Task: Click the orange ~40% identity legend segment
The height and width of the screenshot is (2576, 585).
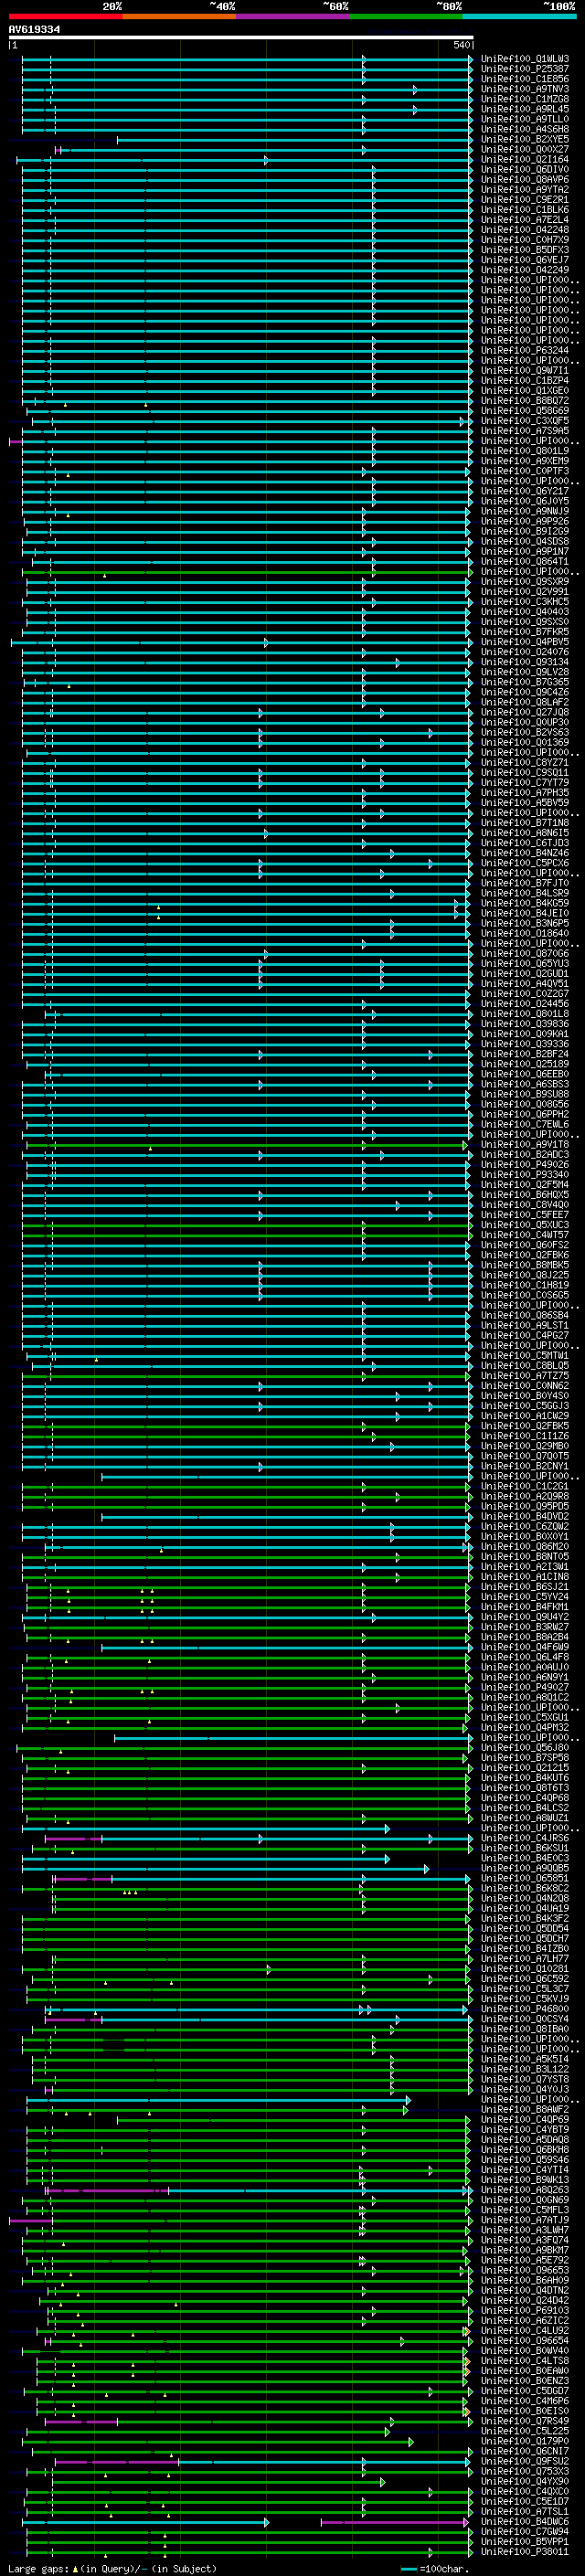Action: (x=180, y=17)
